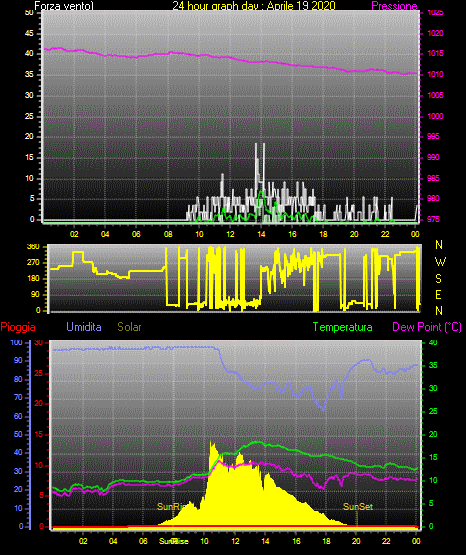Click the 14 hour tick on wind chart

coord(261,234)
